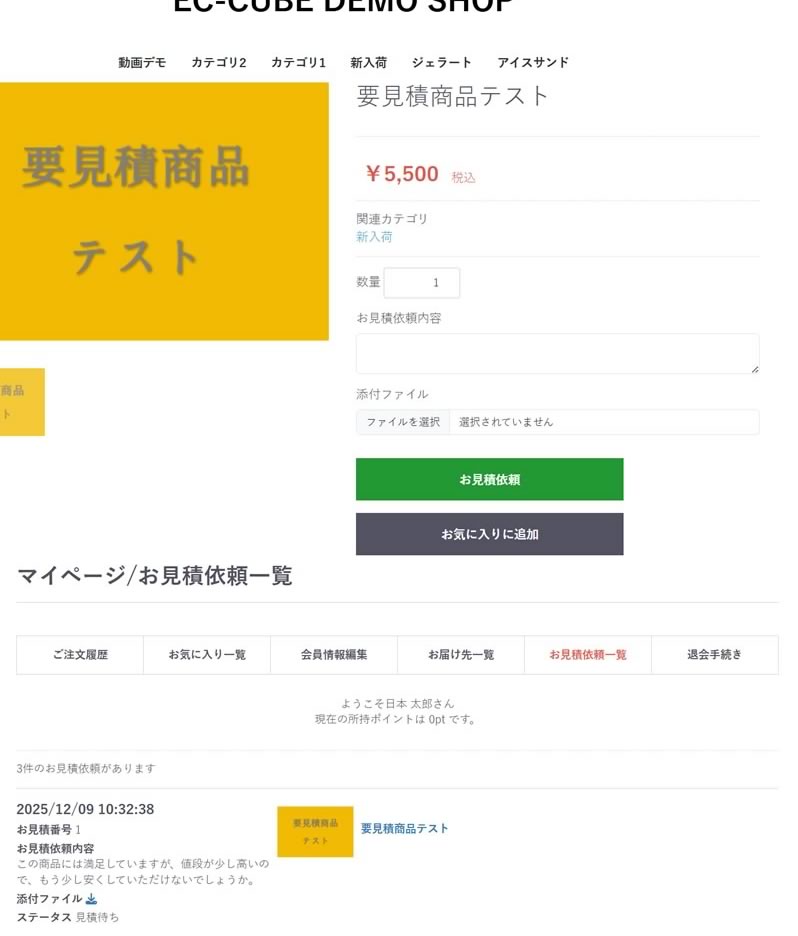Screen dimensions: 798x936
Task: Click the お見積依頼内容 text area
Action: pyautogui.click(x=557, y=354)
